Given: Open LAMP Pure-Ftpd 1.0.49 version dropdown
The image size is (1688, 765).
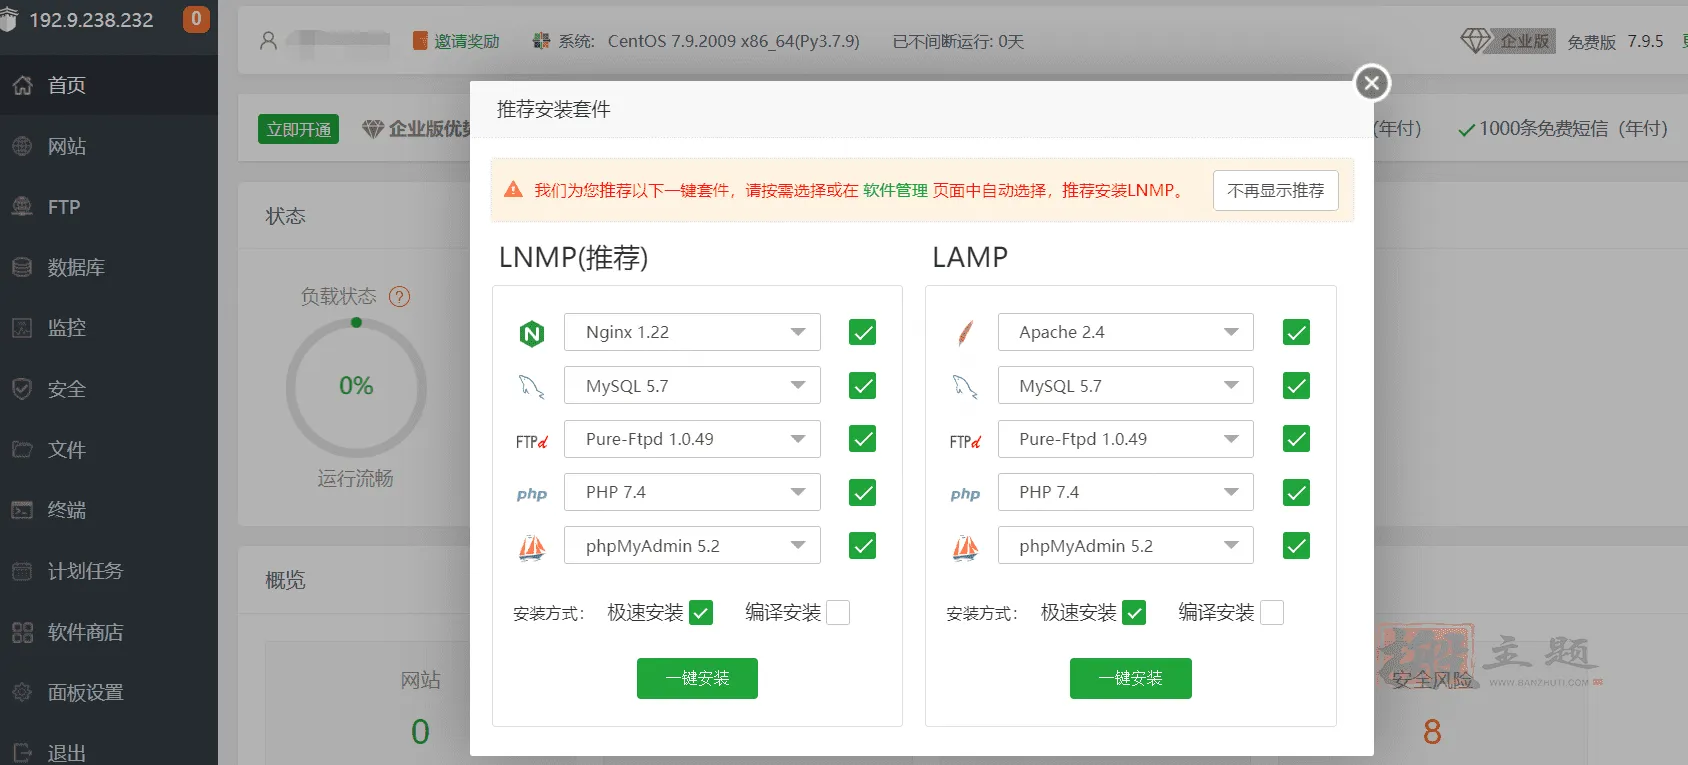Looking at the screenshot, I should coord(1125,439).
